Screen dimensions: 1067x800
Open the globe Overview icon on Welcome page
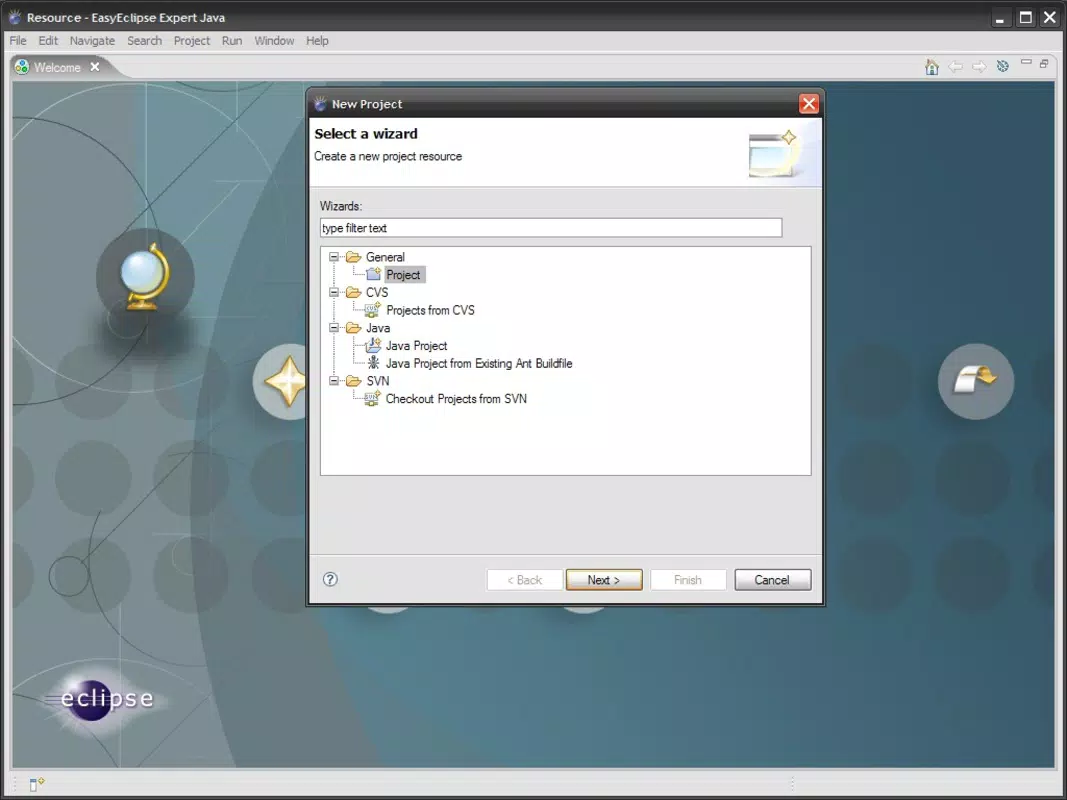click(x=145, y=278)
